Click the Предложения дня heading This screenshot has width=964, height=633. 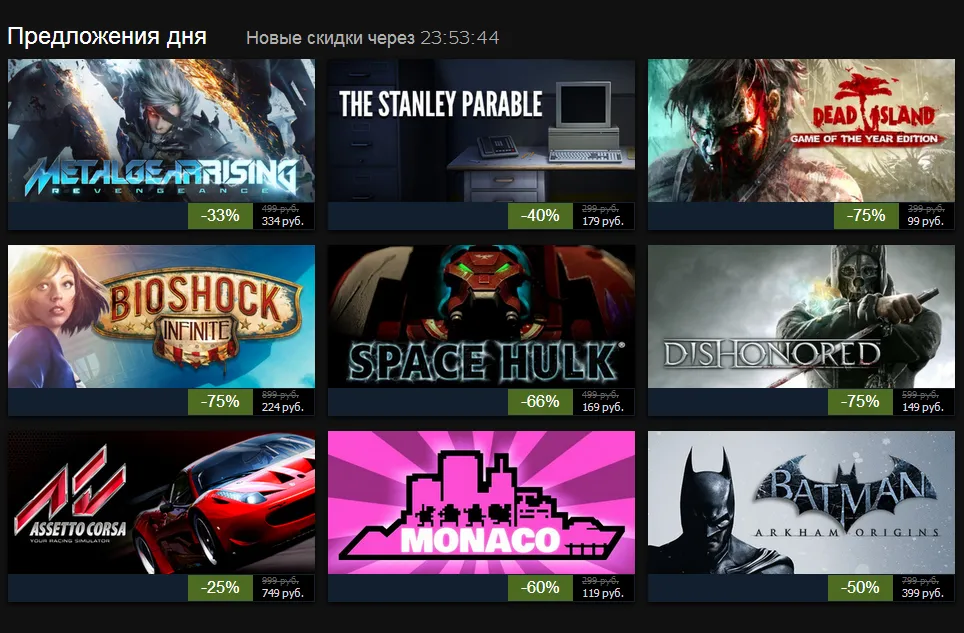[x=107, y=36]
